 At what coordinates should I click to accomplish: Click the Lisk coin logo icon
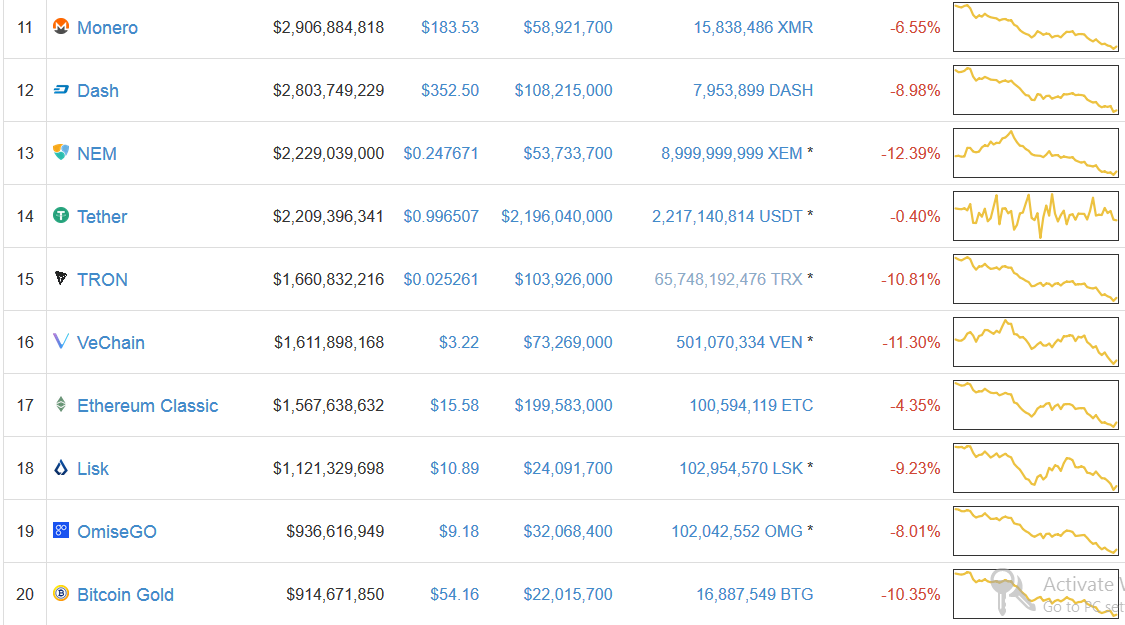60,468
